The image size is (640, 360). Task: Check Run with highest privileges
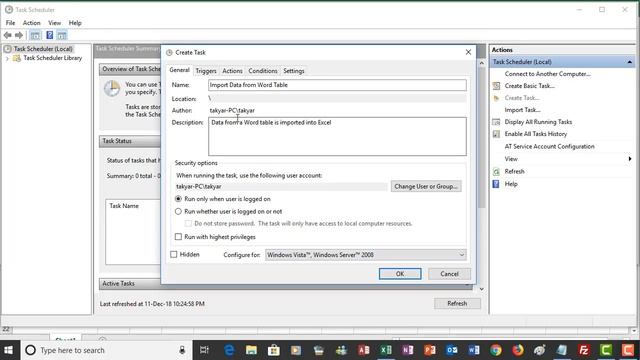tap(178, 237)
